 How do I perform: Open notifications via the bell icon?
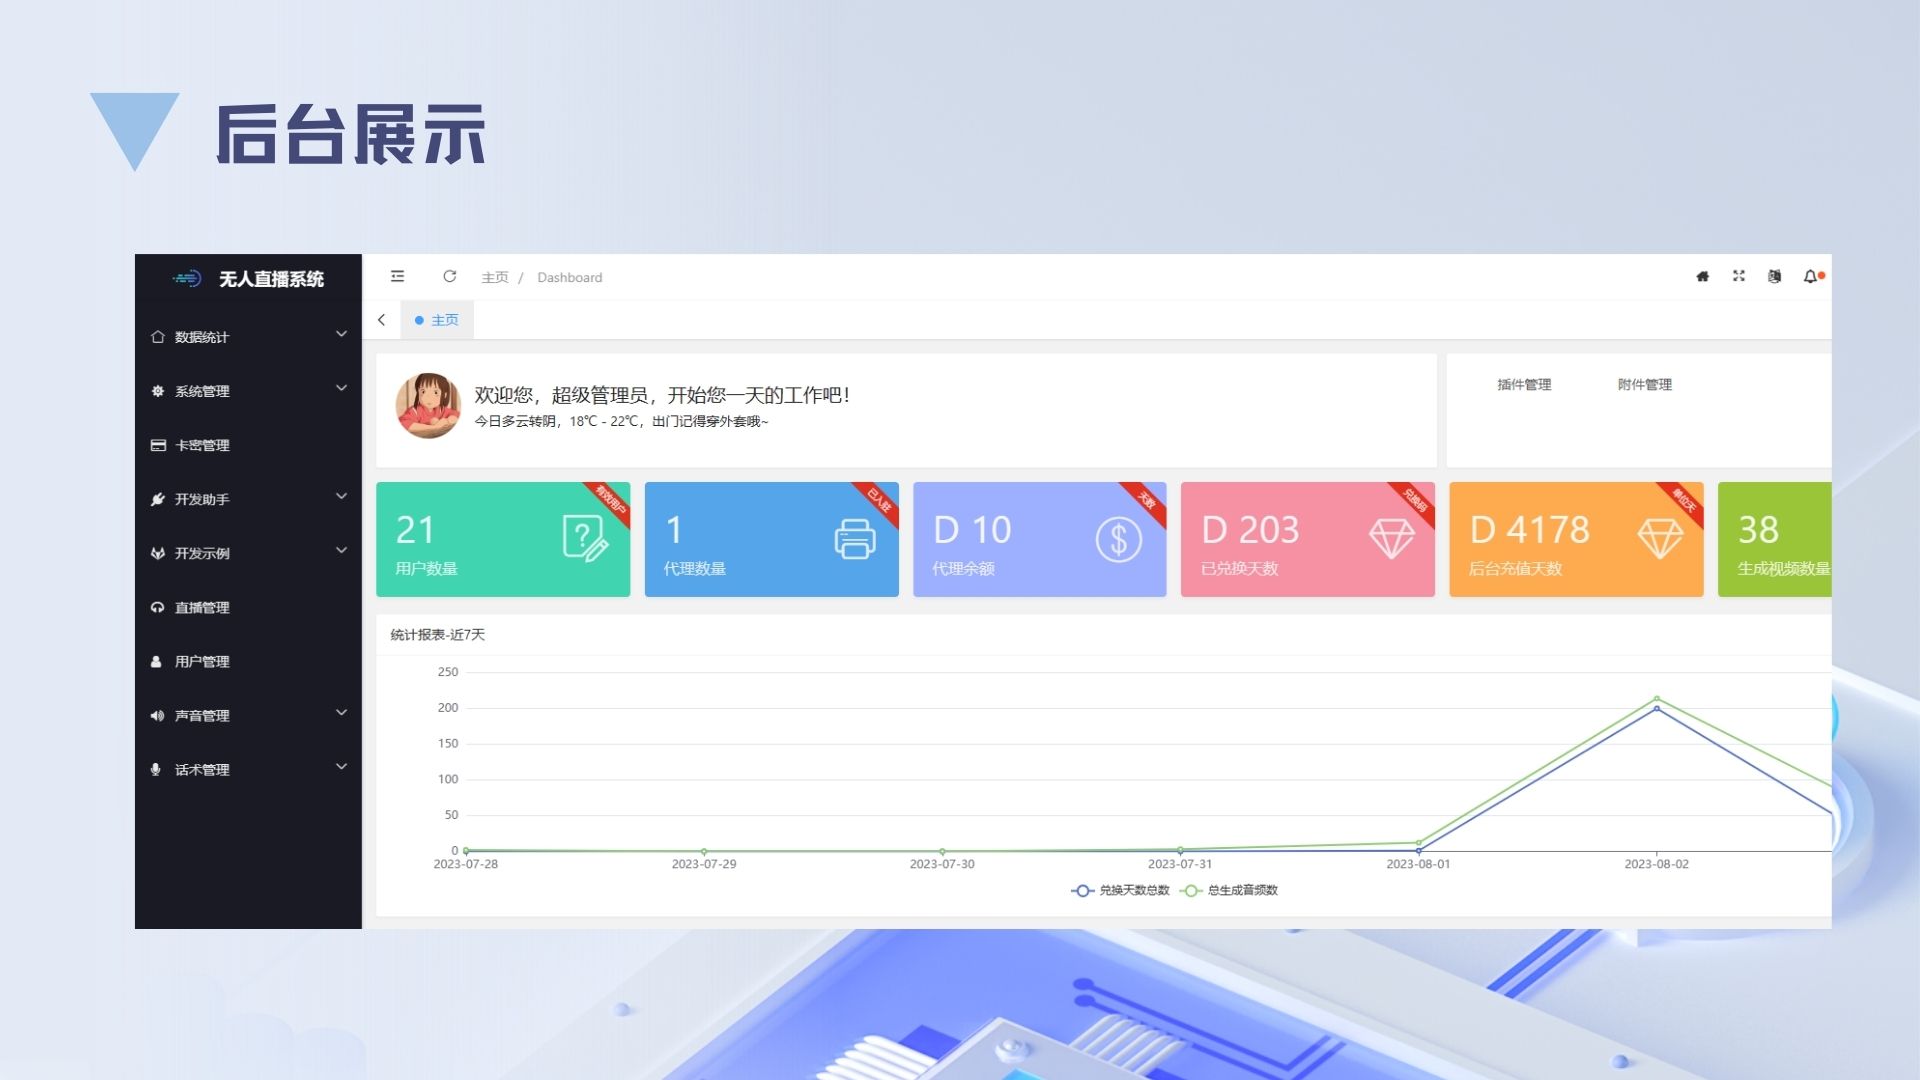click(x=1810, y=276)
